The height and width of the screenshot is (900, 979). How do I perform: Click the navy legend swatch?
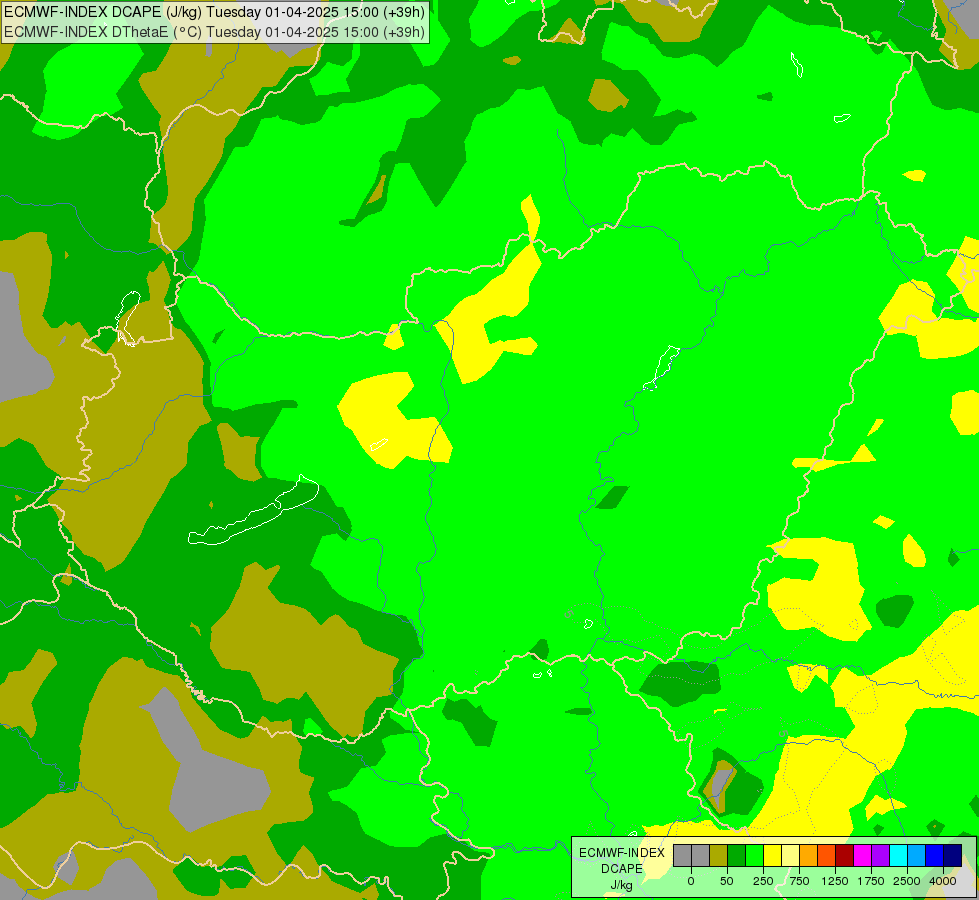click(x=953, y=856)
